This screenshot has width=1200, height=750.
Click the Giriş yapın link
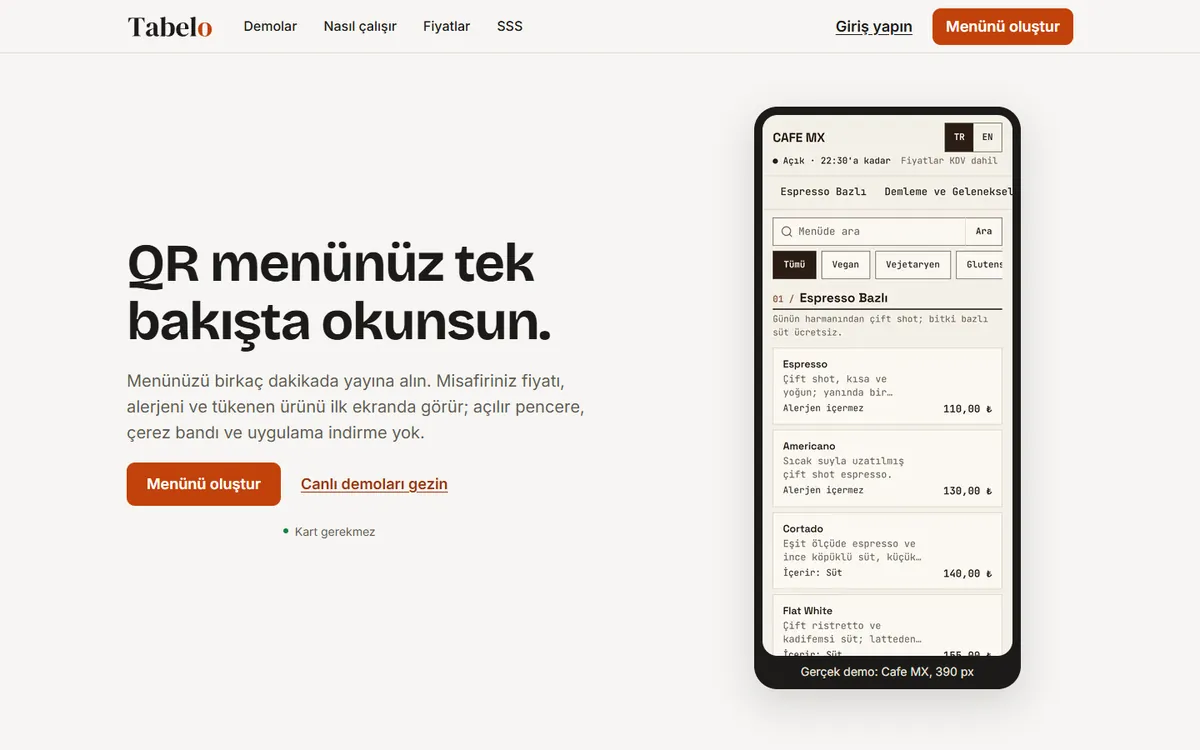(874, 27)
